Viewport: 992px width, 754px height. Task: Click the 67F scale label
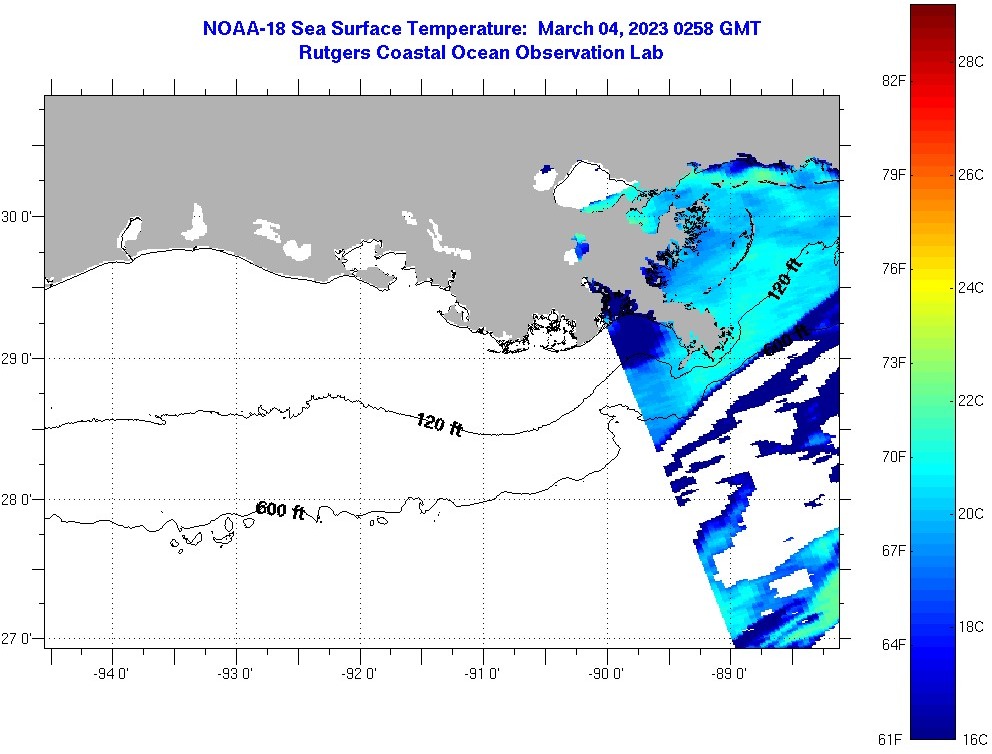pos(893,551)
